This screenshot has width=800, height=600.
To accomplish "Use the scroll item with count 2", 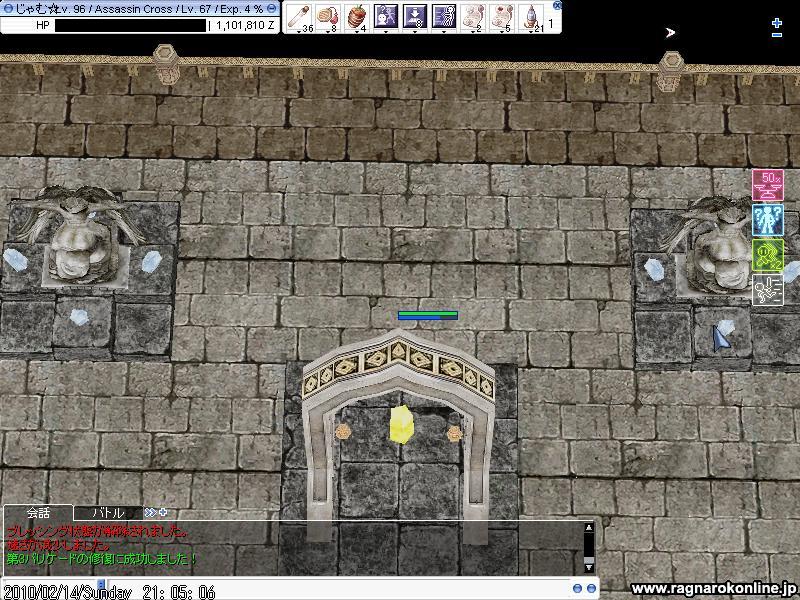I will click(x=473, y=17).
